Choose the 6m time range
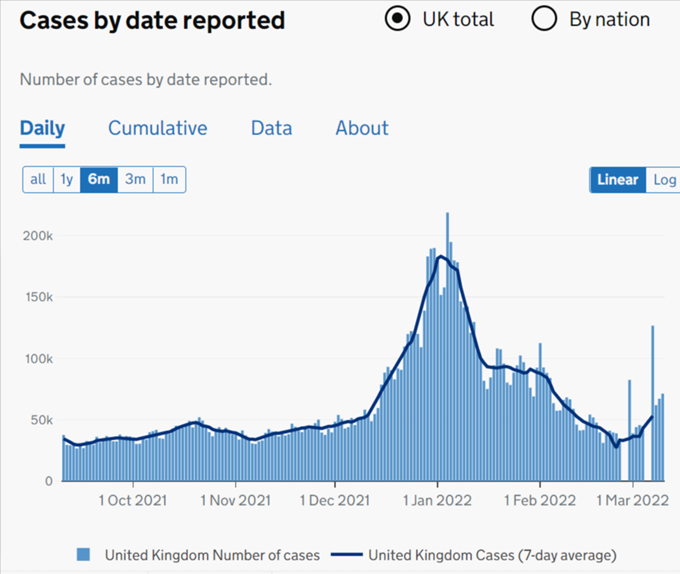 coord(99,180)
